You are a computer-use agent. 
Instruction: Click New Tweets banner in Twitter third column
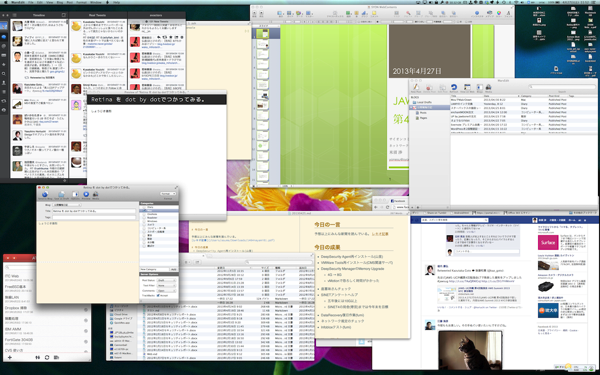coord(157,22)
